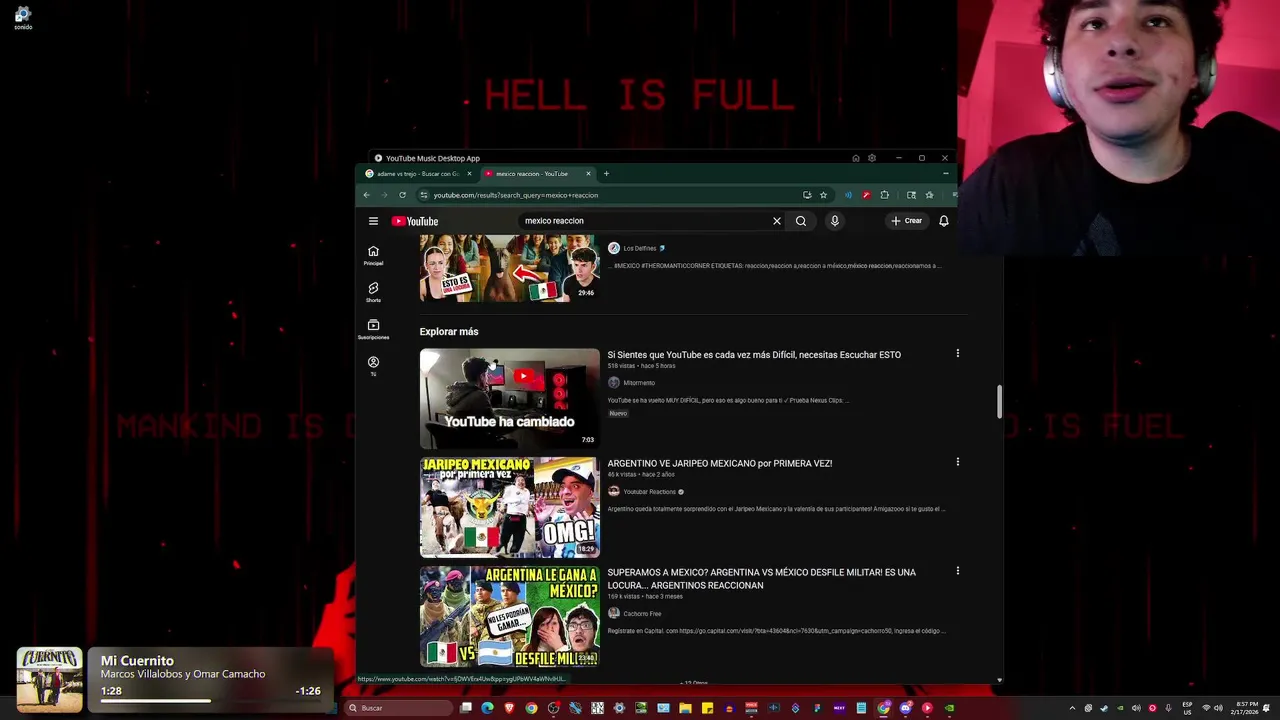
Task: Click the YouTube search field with 'mexico reaccion'
Action: pyautogui.click(x=645, y=221)
